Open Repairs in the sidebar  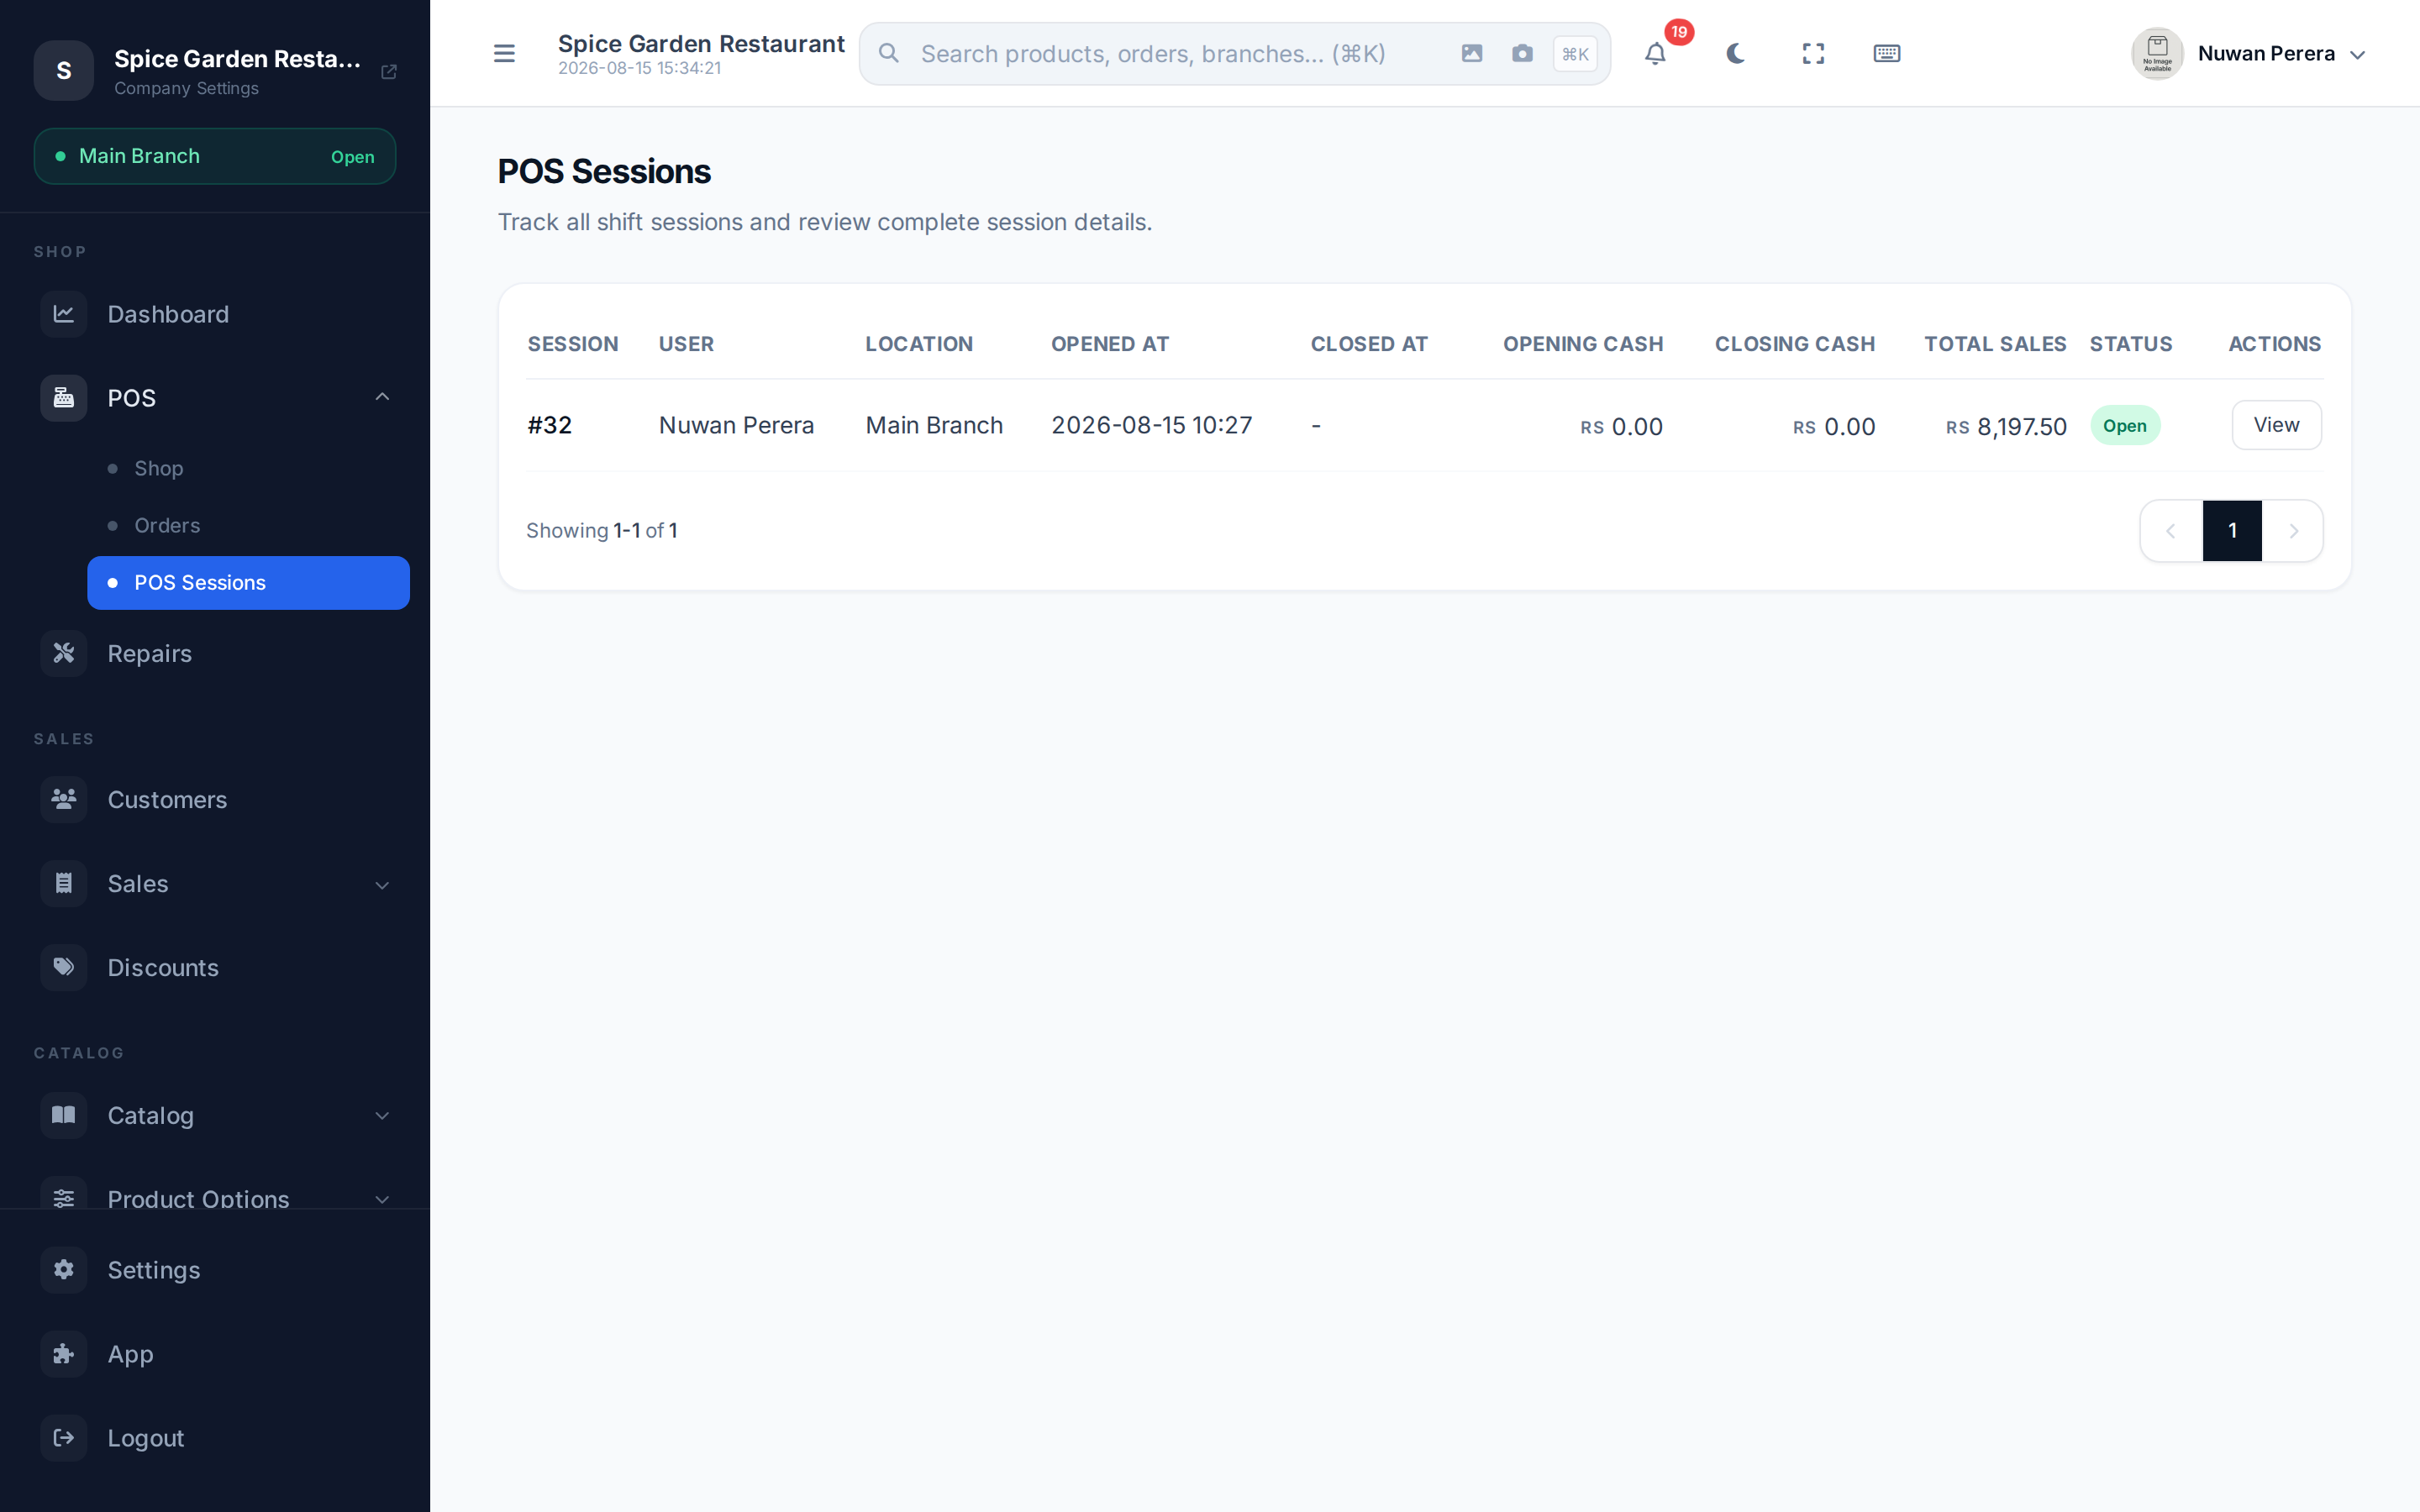(215, 653)
